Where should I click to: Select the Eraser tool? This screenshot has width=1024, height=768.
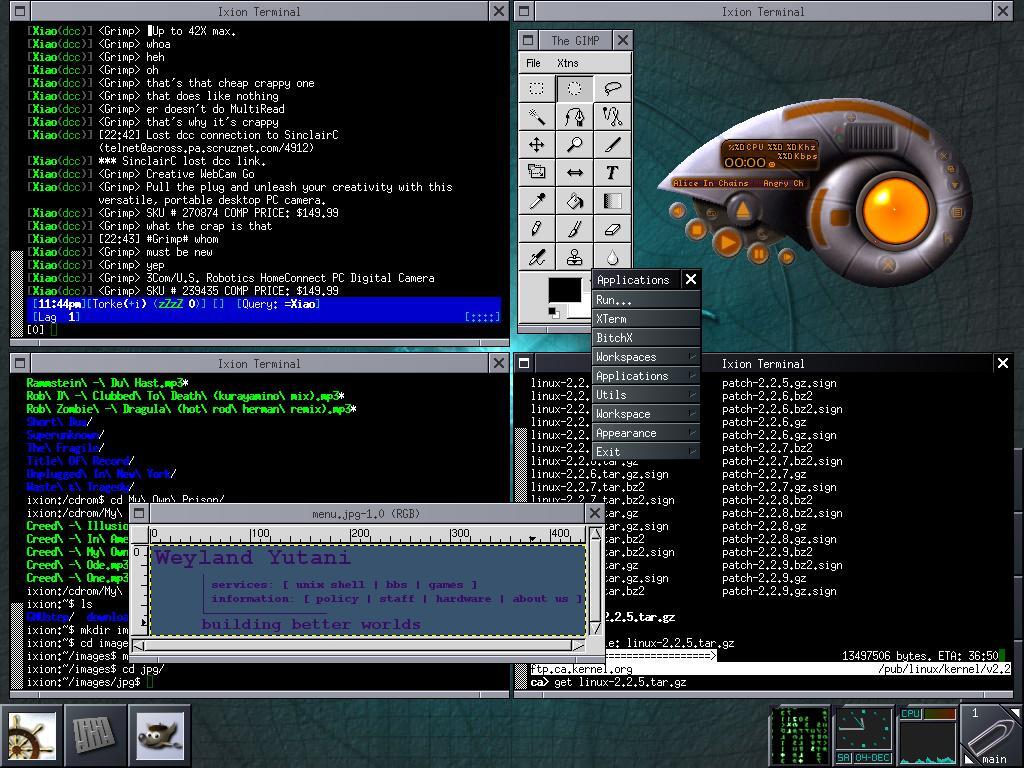coord(612,229)
